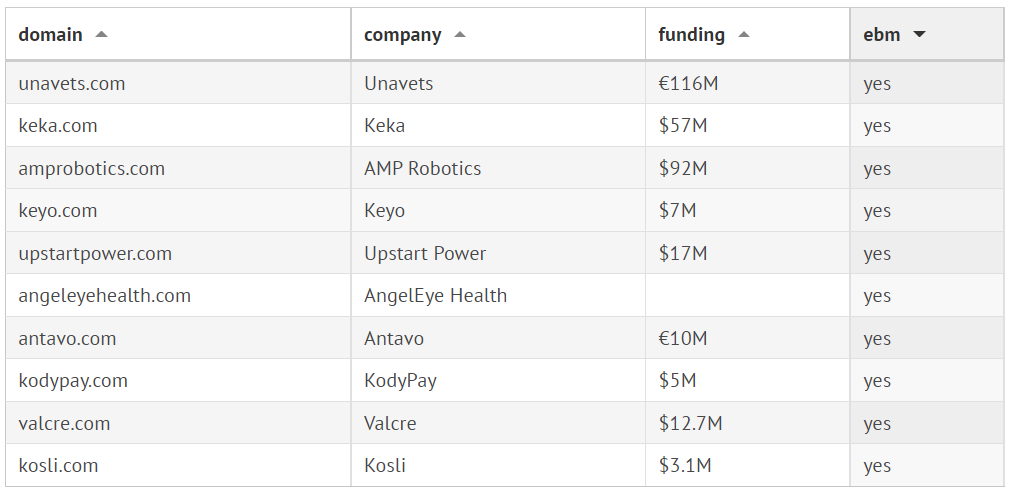This screenshot has width=1010, height=492.
Task: Click the company column sort arrow
Action: pos(459,35)
